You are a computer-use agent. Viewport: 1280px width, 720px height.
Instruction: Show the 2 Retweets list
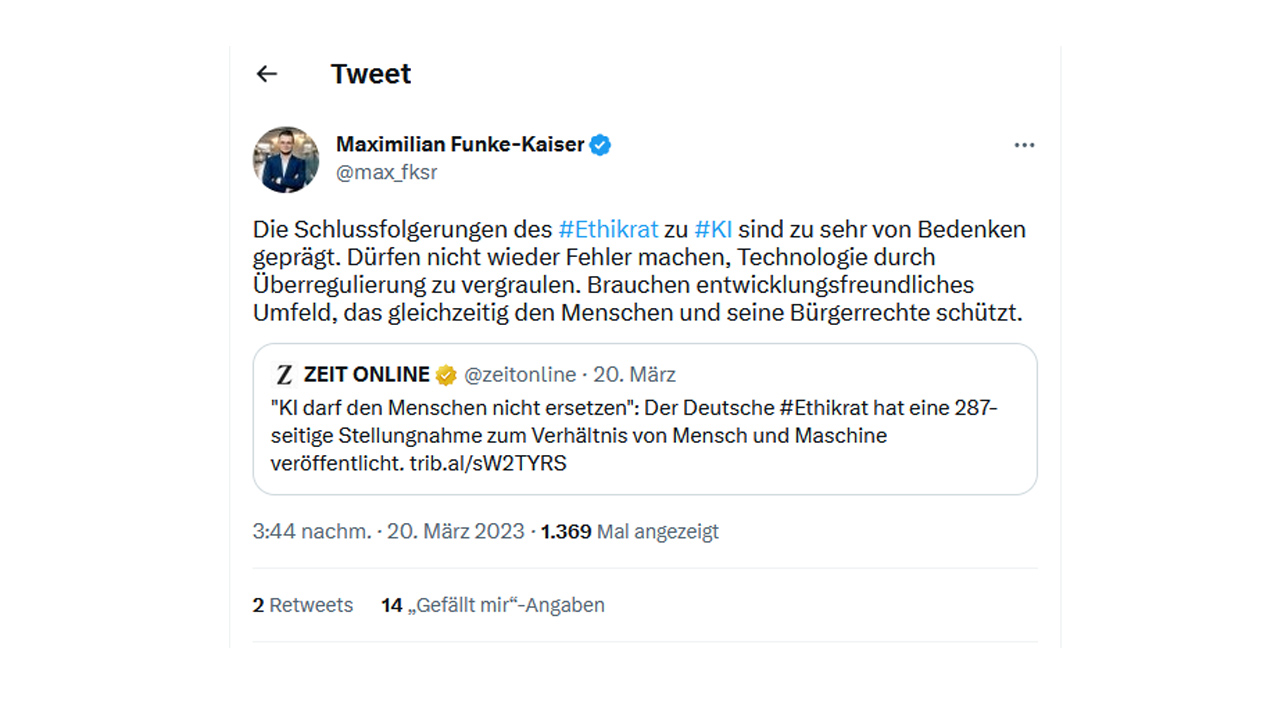[303, 605]
